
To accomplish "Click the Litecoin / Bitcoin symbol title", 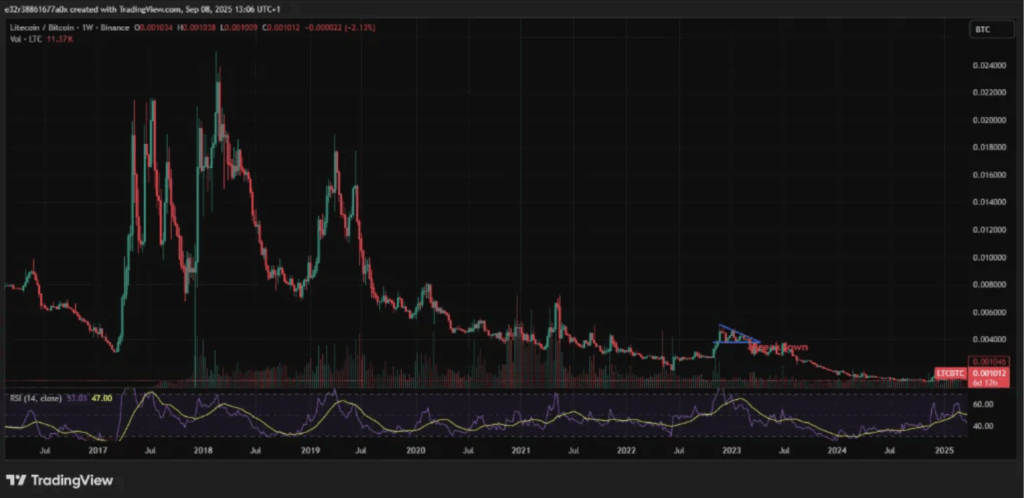I will 50,30.
